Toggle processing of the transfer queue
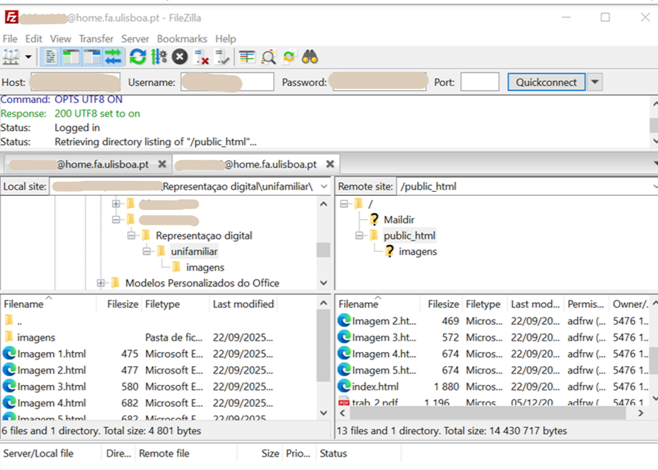This screenshot has width=658, height=470. pyautogui.click(x=158, y=57)
